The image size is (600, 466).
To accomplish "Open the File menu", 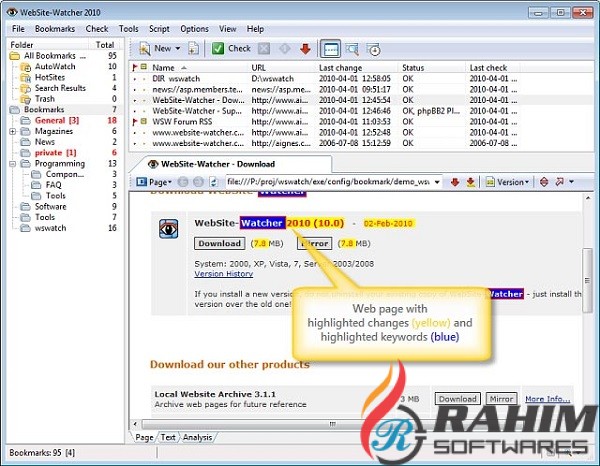I will [18, 29].
